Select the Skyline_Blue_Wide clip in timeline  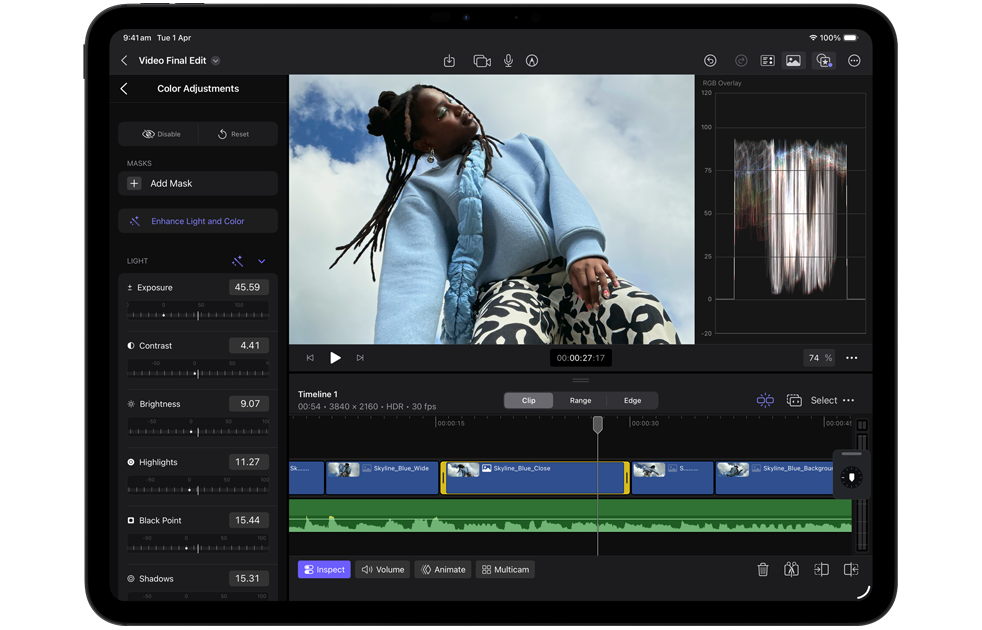382,478
